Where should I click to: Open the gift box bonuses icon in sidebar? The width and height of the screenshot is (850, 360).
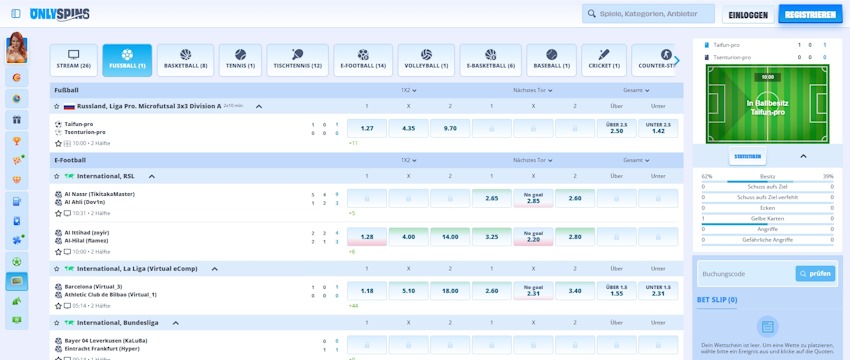(x=17, y=119)
